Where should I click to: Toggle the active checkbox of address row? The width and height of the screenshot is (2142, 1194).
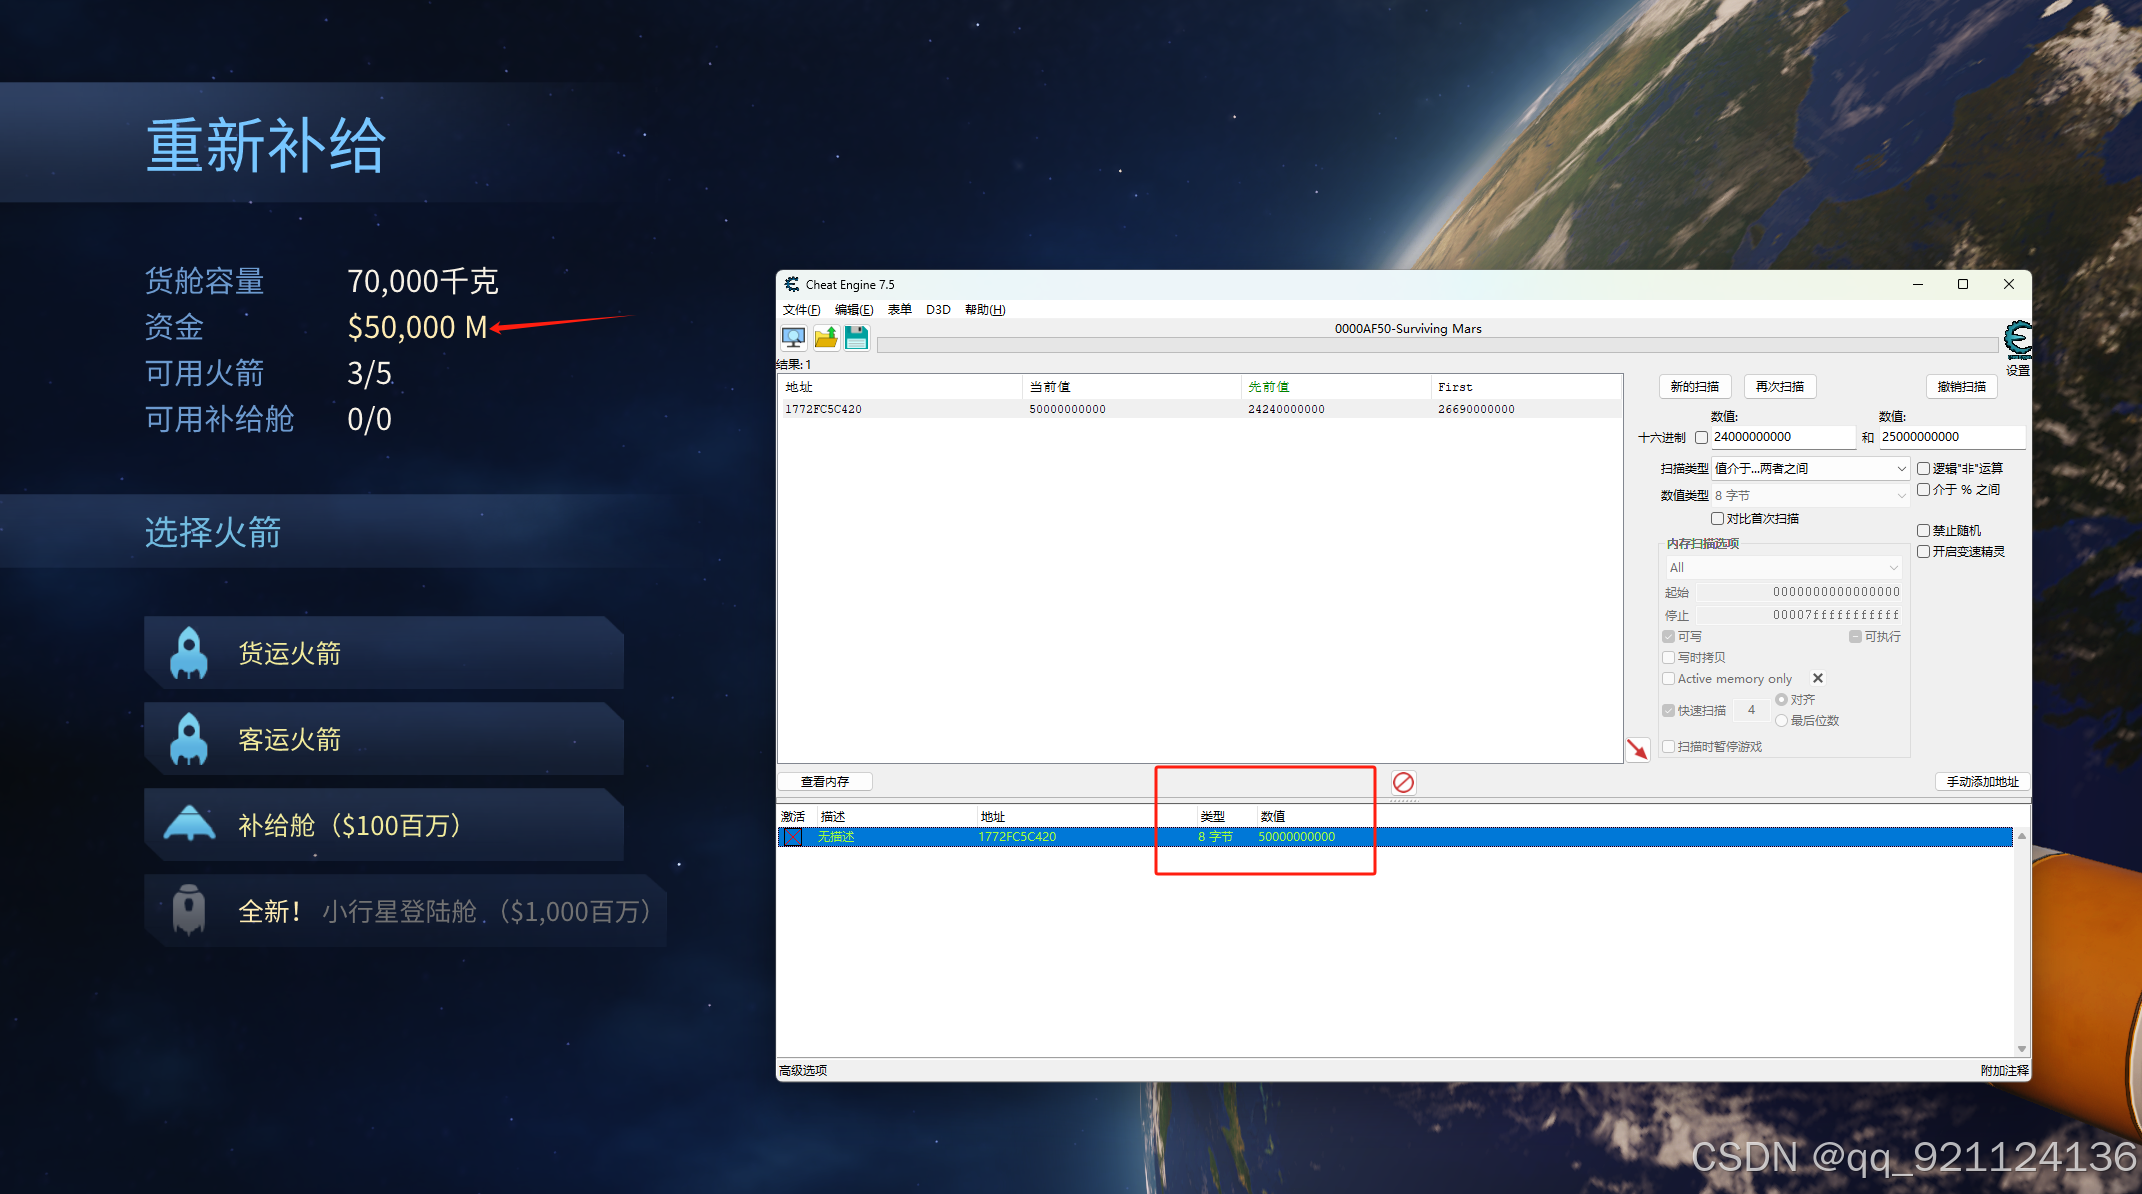tap(792, 837)
